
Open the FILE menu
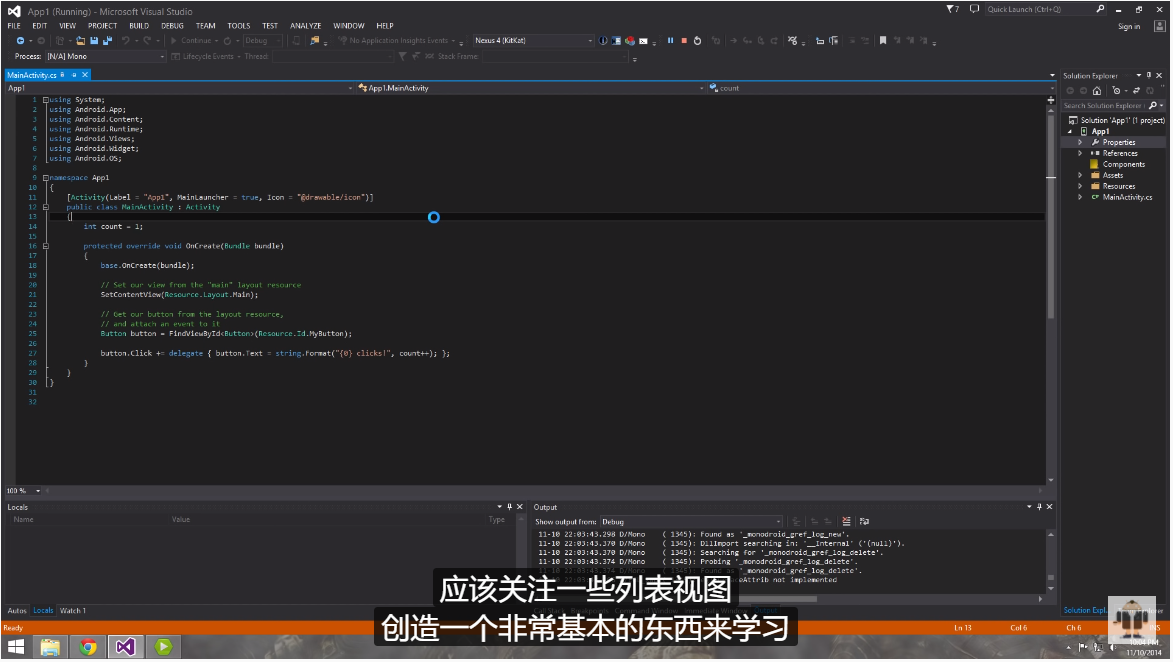click(x=14, y=25)
